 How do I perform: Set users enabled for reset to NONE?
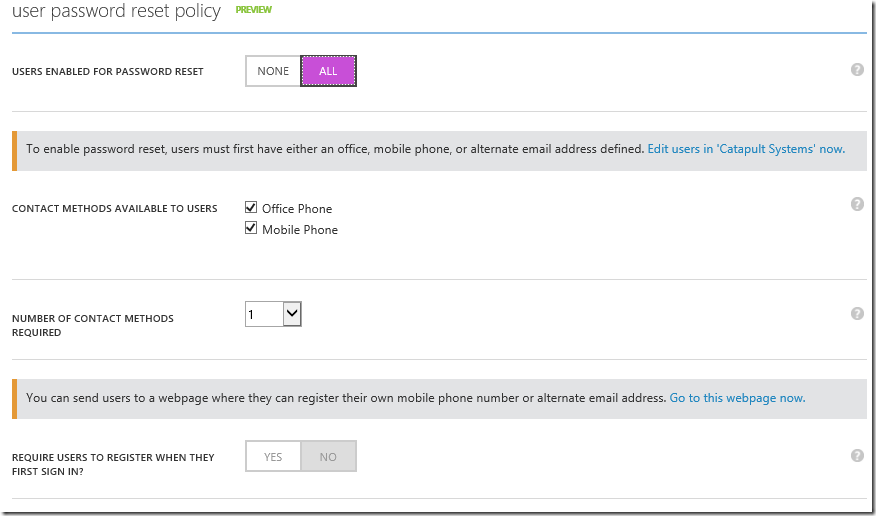tap(273, 71)
